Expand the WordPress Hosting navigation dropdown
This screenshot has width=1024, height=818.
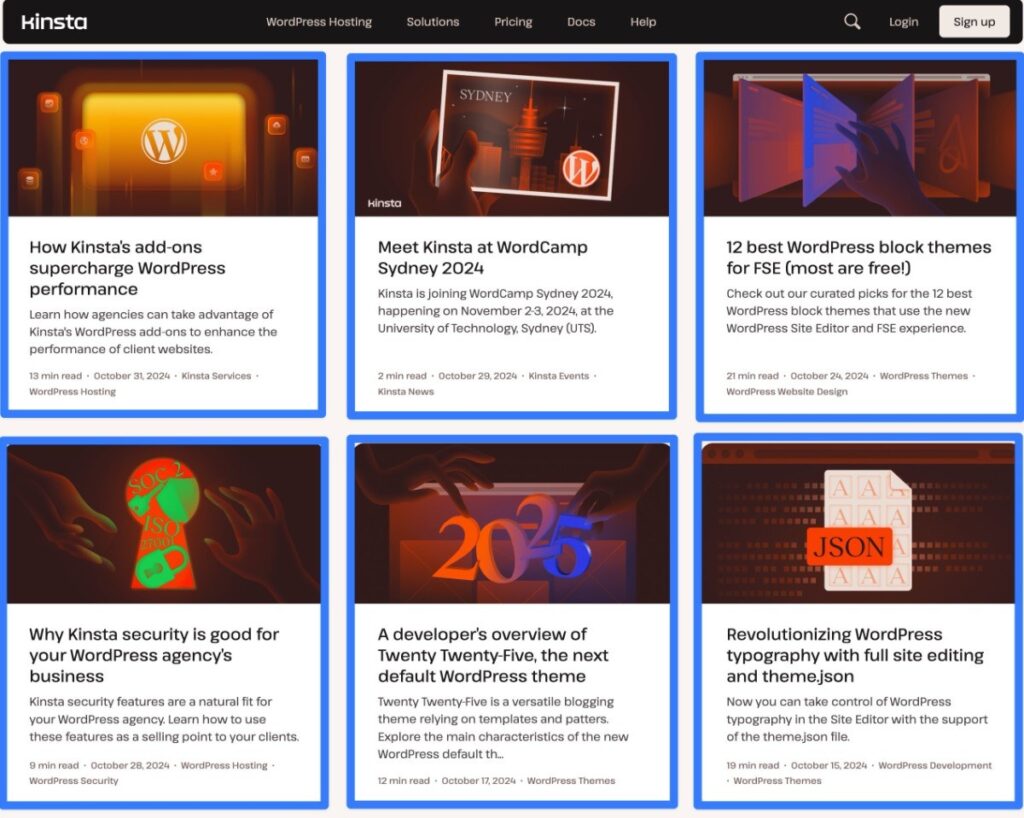tap(319, 21)
